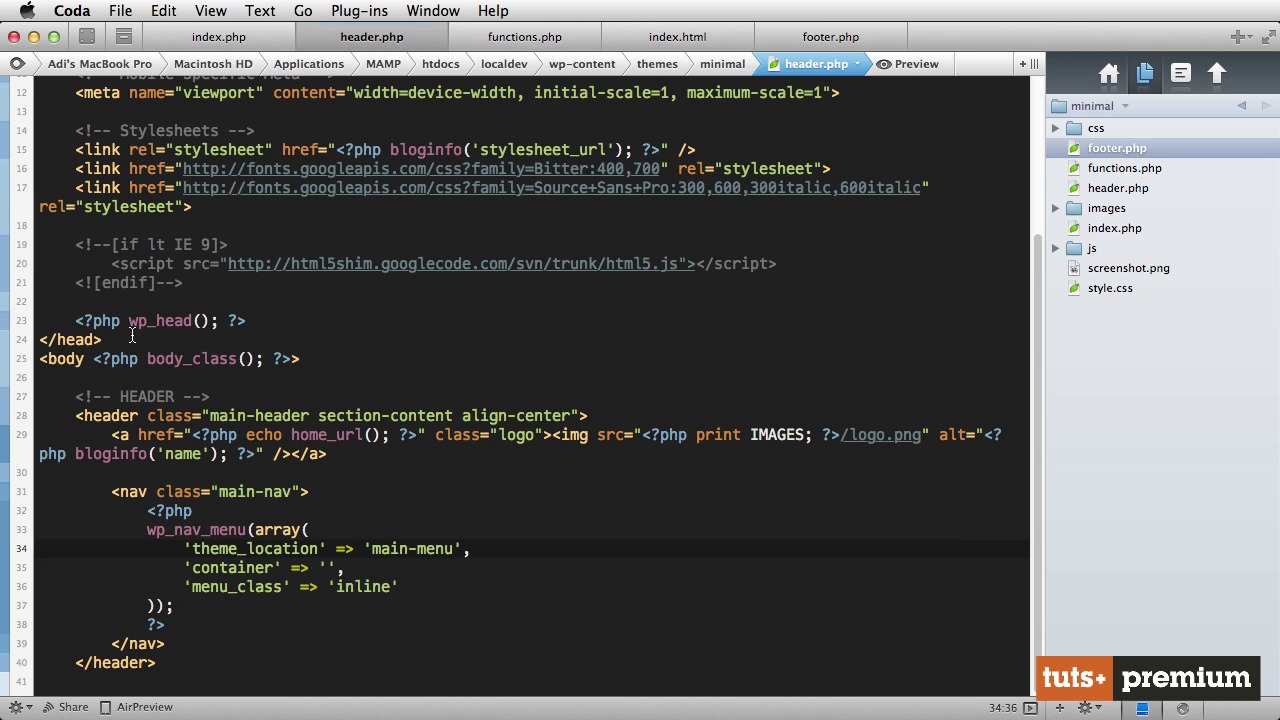The width and height of the screenshot is (1280, 720).
Task: Open the Edit menu
Action: click(x=163, y=11)
